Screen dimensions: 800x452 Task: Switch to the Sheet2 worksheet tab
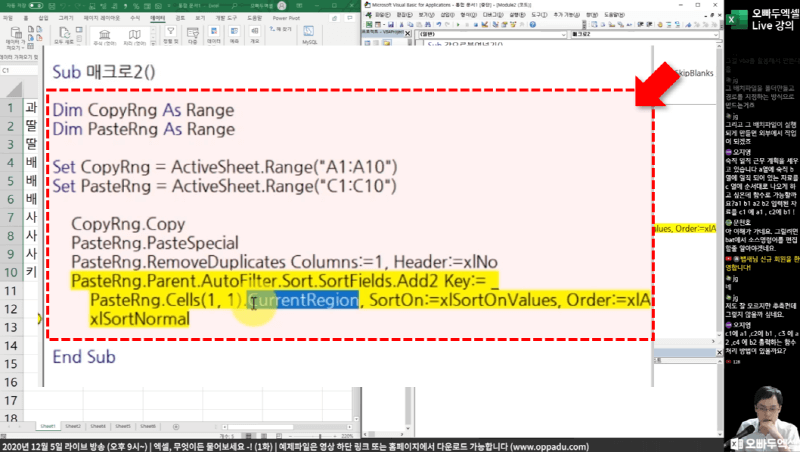pos(75,425)
